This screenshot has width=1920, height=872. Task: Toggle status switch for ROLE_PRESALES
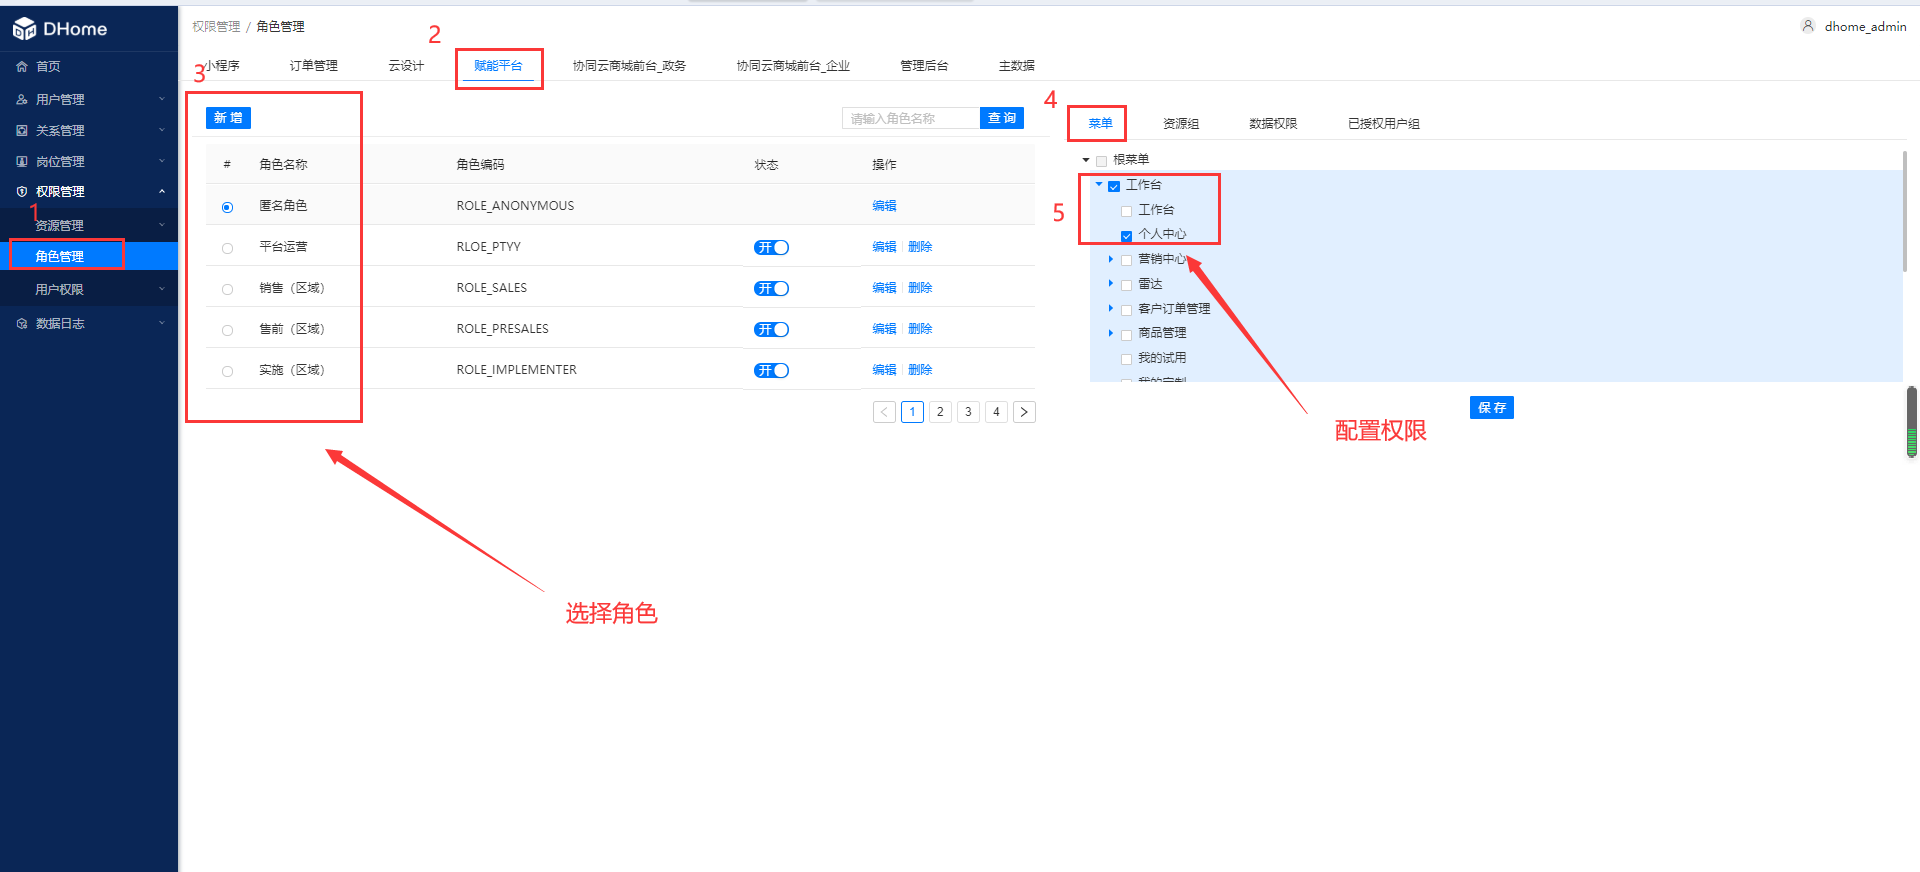point(772,330)
